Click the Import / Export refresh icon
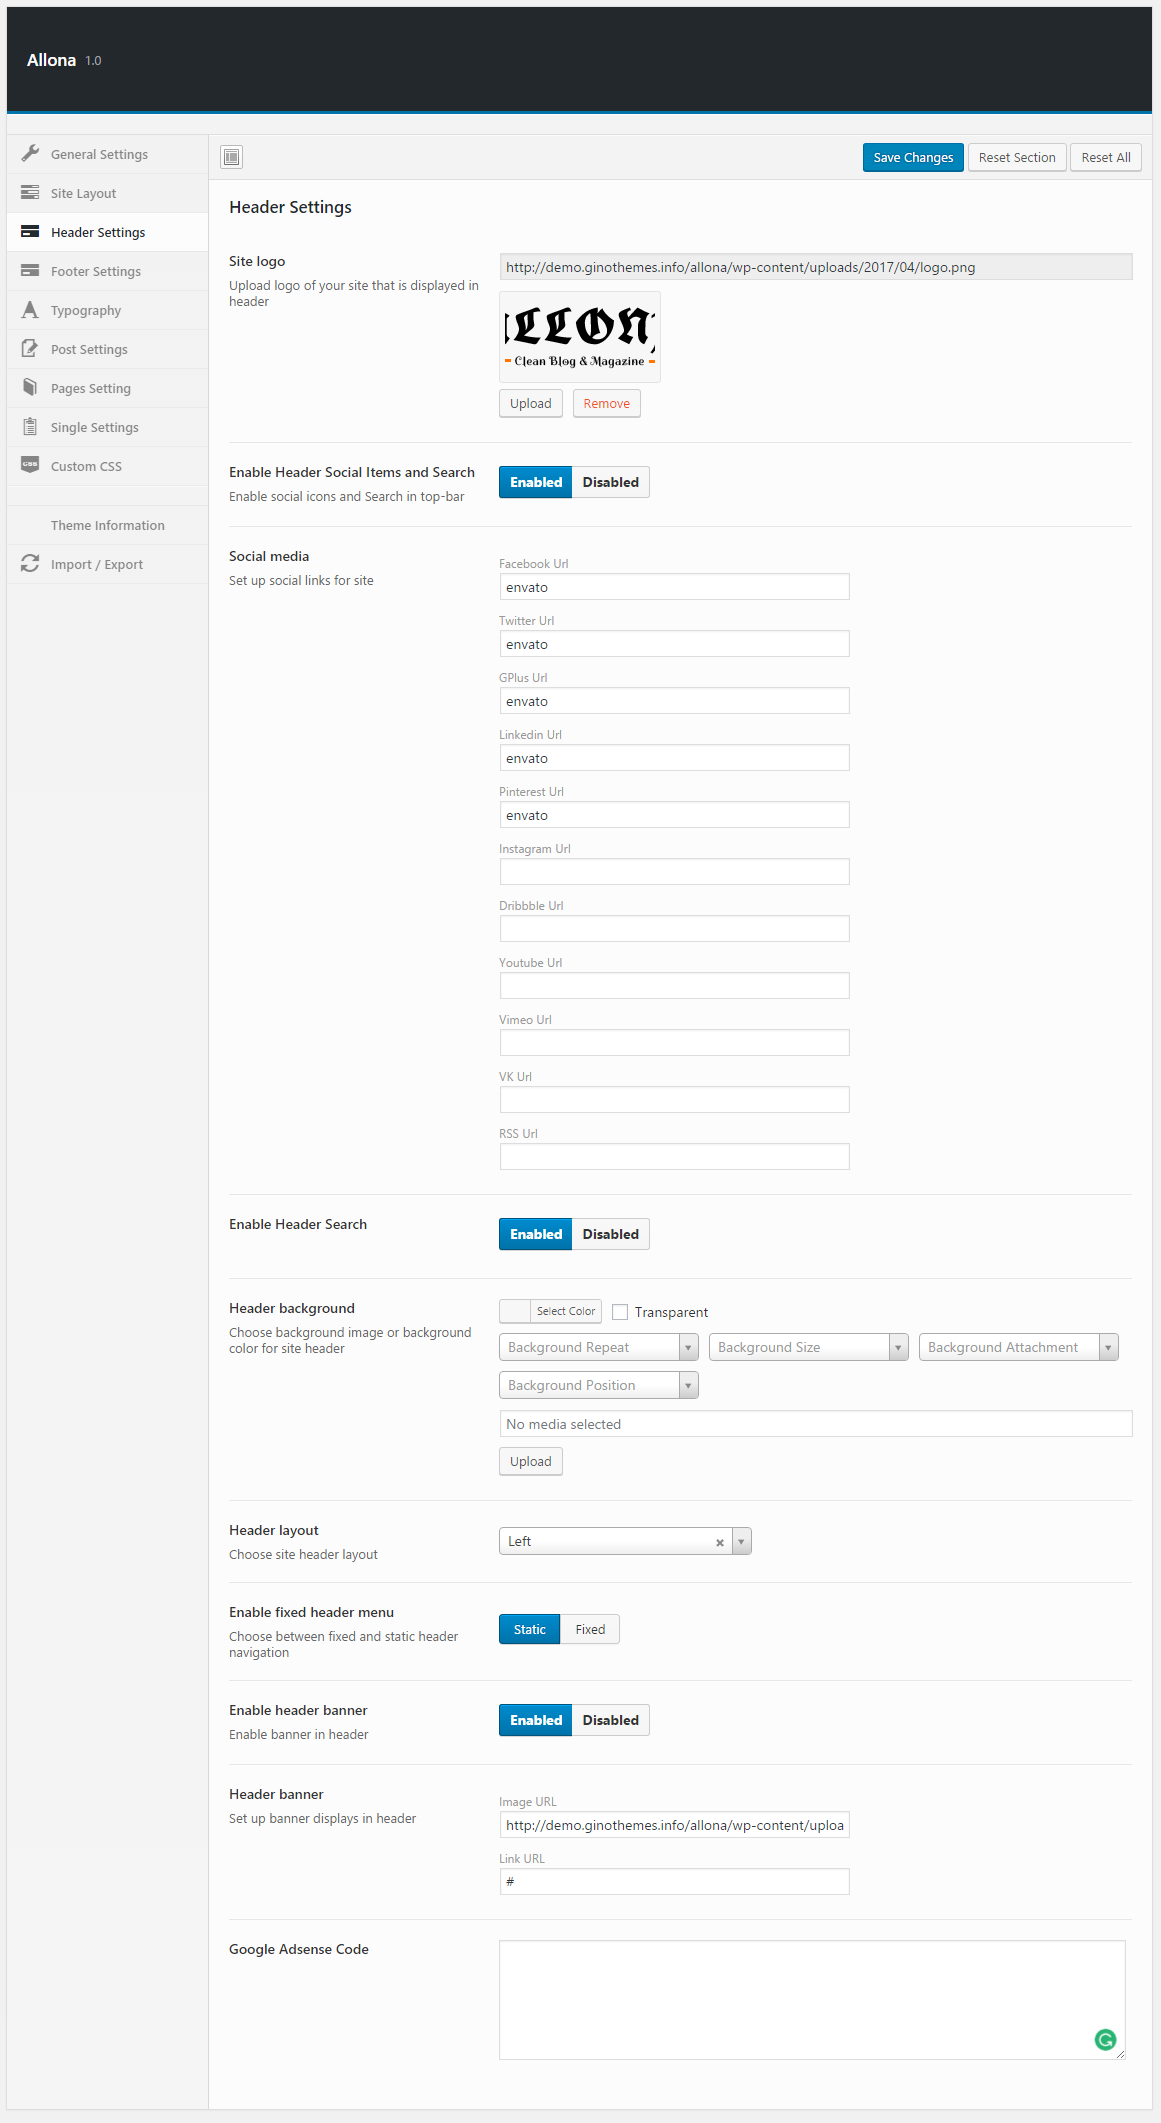The height and width of the screenshot is (2123, 1161). [x=30, y=564]
